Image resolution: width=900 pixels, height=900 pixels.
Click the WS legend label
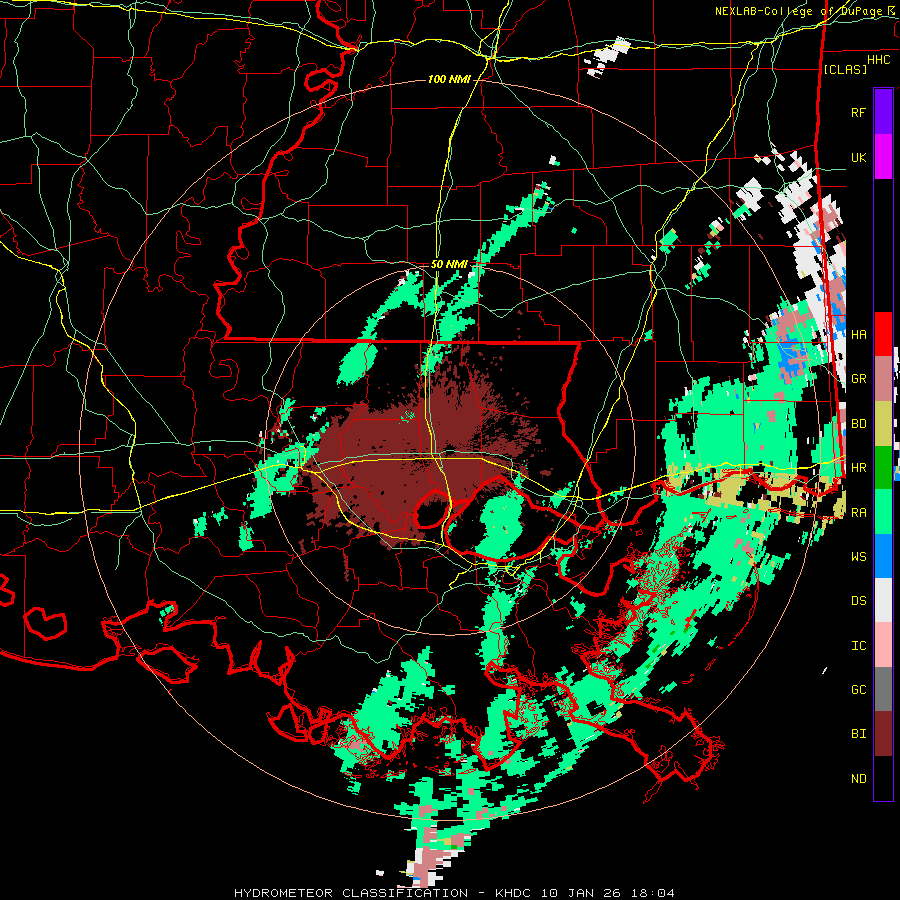click(x=858, y=557)
